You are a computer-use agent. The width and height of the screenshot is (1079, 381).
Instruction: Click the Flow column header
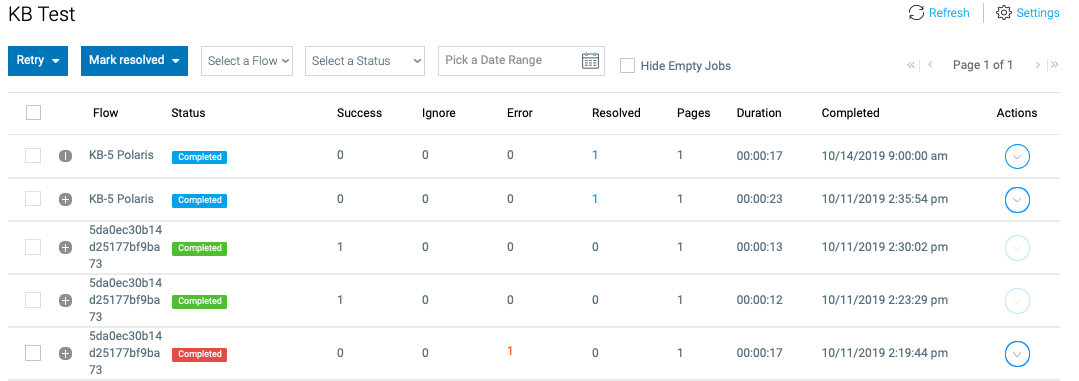pos(105,113)
